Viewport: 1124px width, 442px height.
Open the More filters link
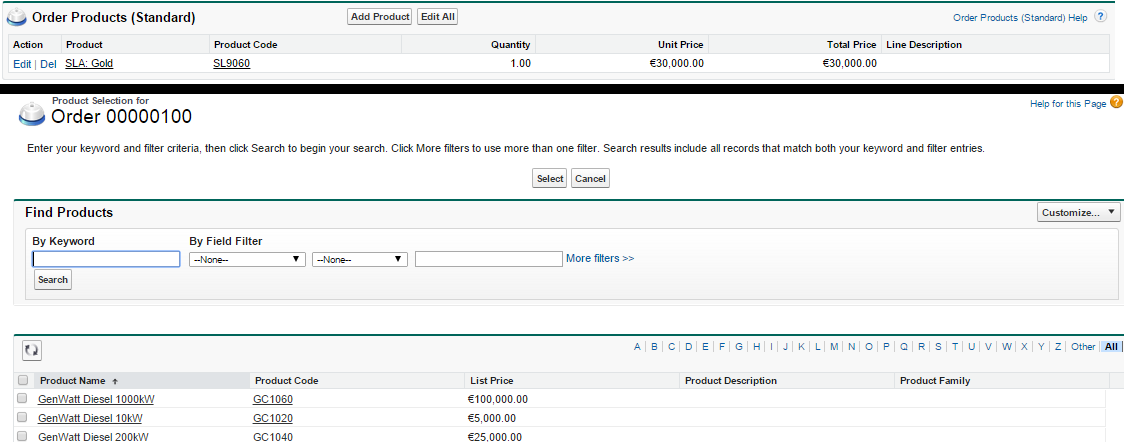pos(600,259)
